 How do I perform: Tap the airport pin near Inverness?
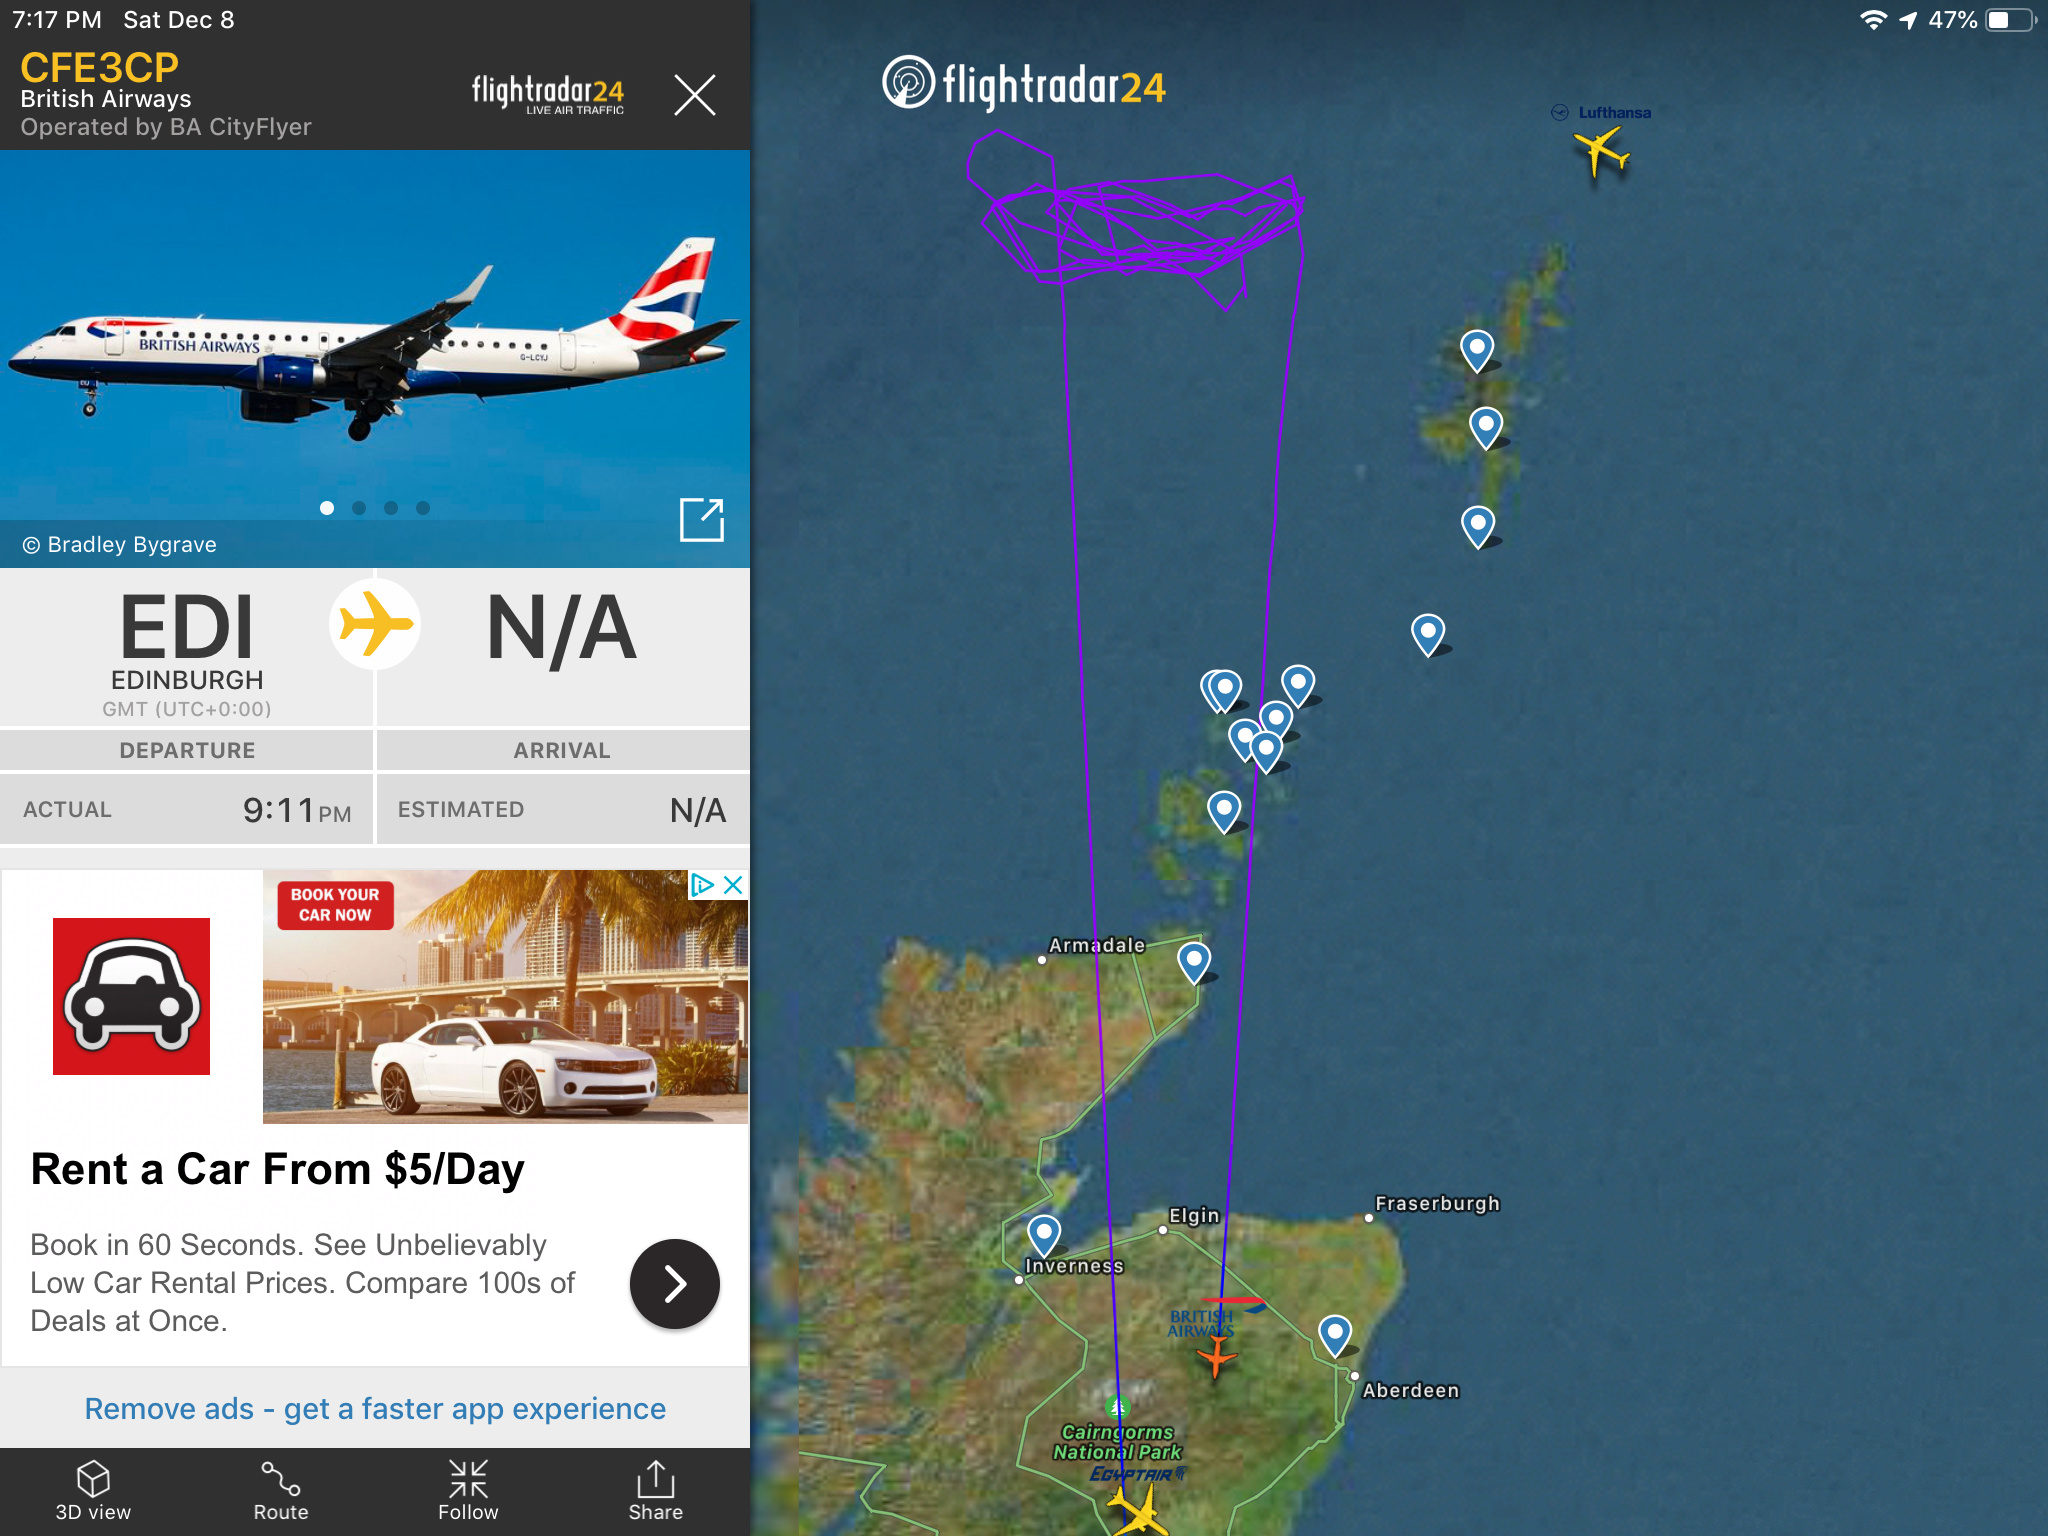tap(1044, 1234)
